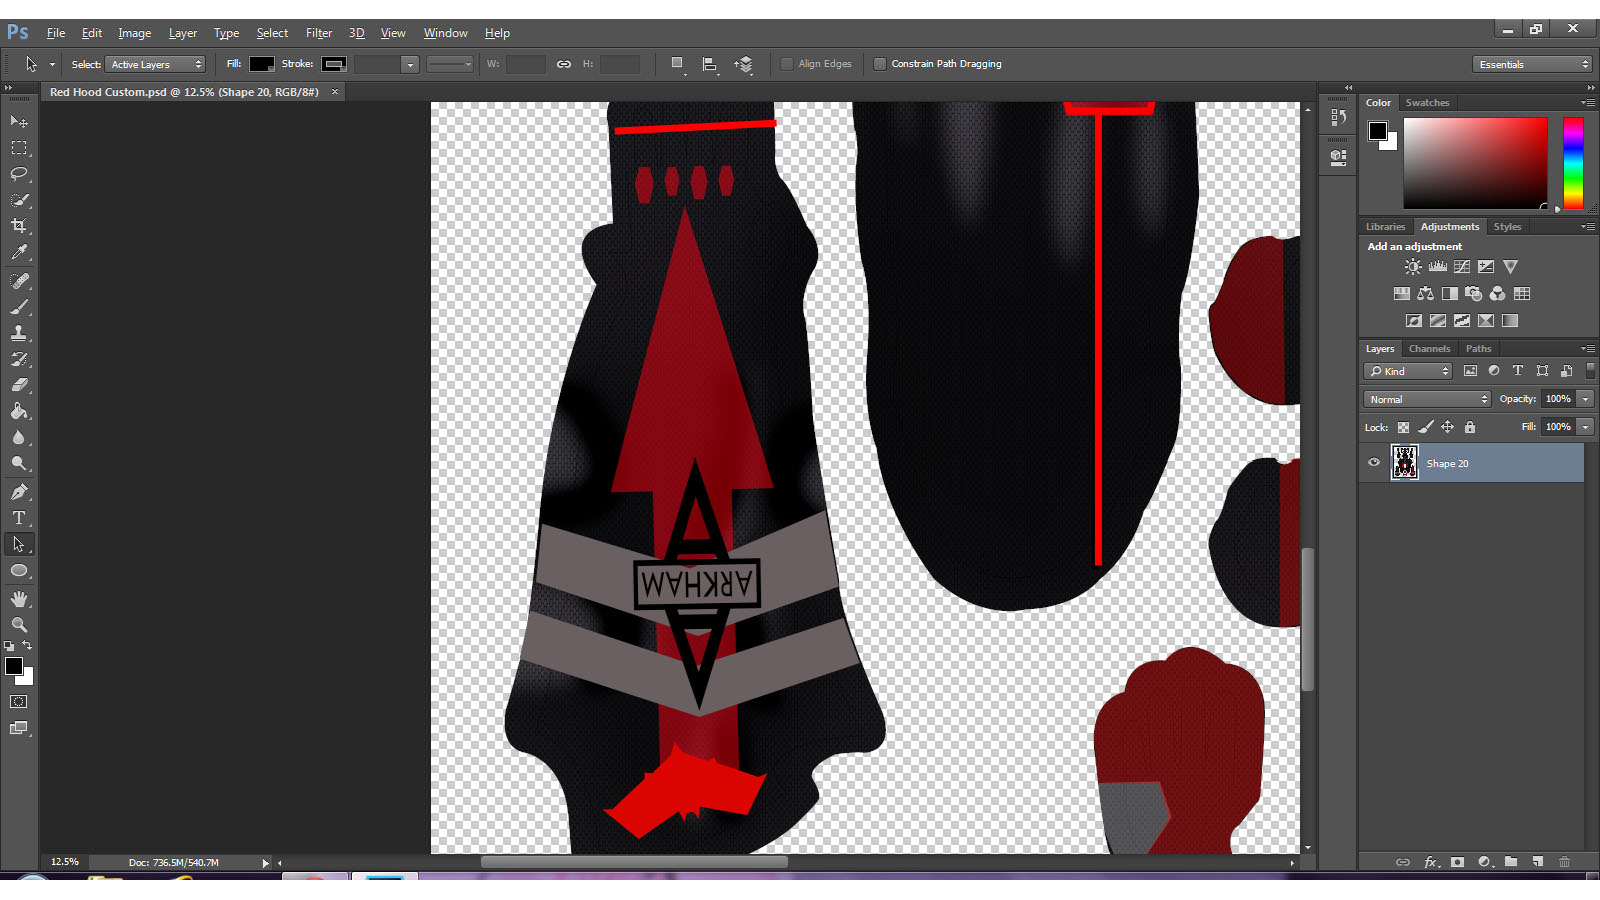Viewport: 1600px width, 900px height.
Task: Toggle link width and height
Action: point(564,64)
